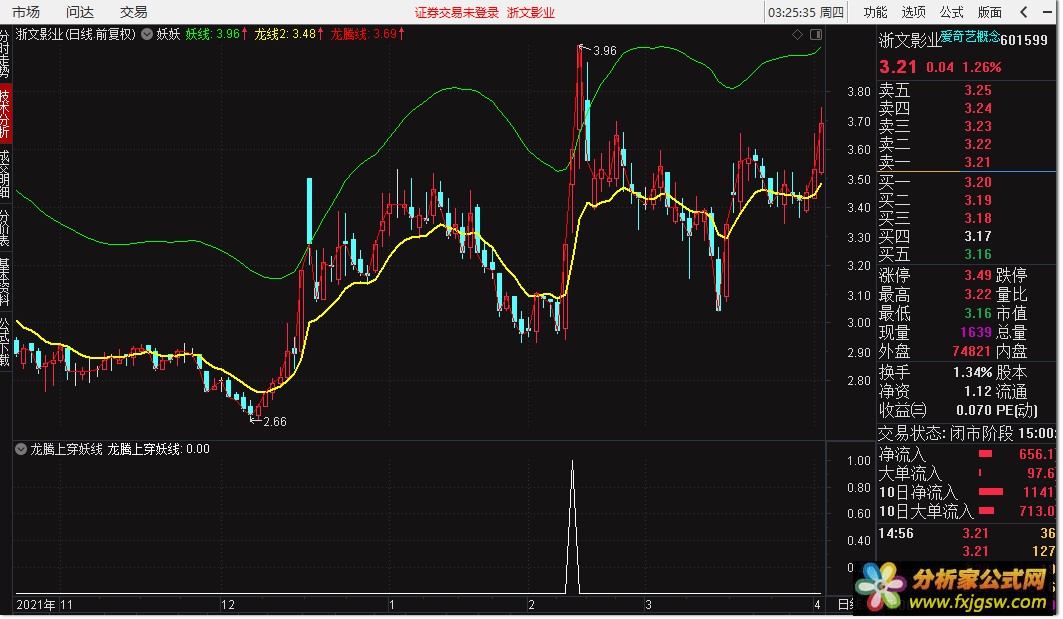The height and width of the screenshot is (619, 1063).
Task: Open the 问达 menu
Action: (x=80, y=12)
